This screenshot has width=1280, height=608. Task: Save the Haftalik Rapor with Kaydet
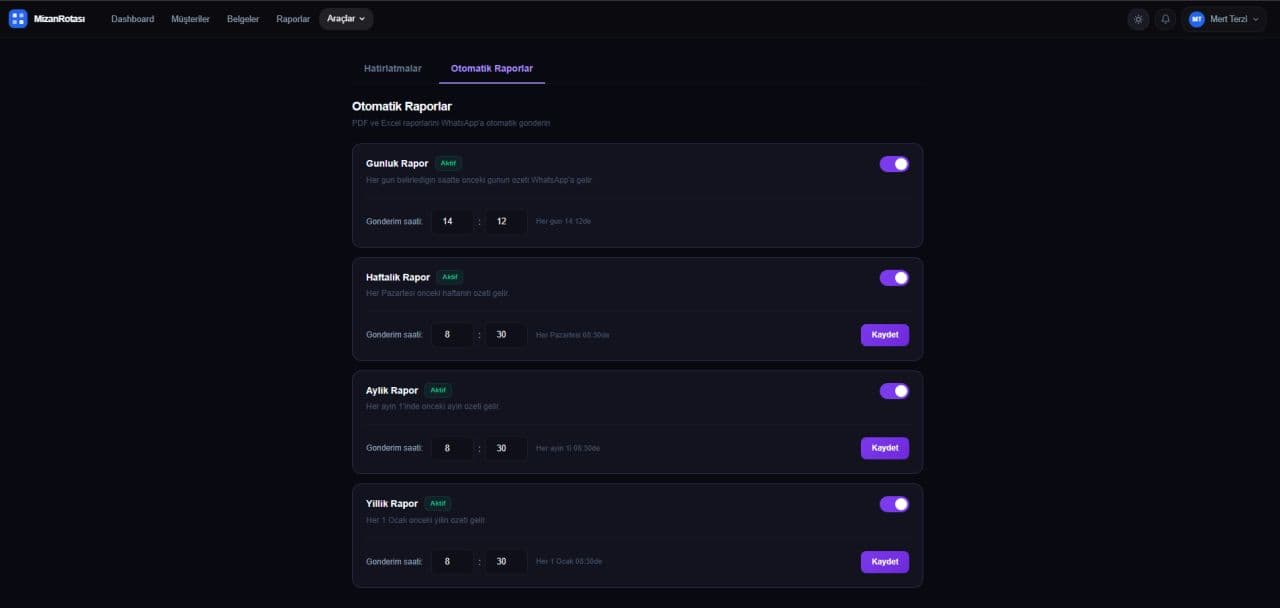point(885,335)
